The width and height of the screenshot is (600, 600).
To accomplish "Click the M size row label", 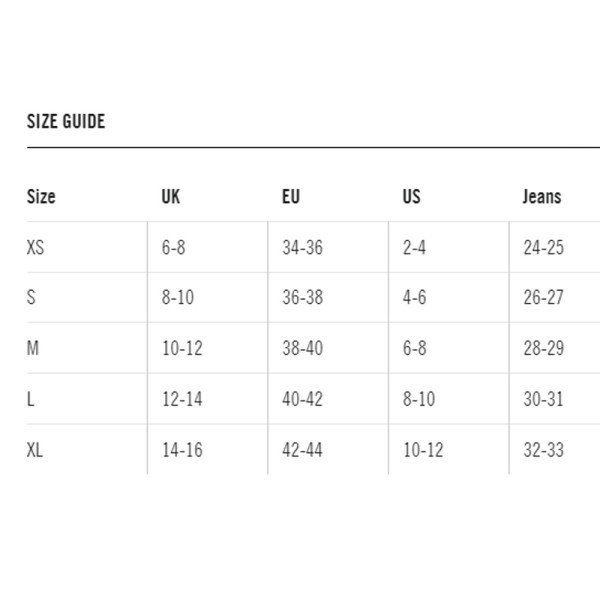I will click(x=33, y=348).
